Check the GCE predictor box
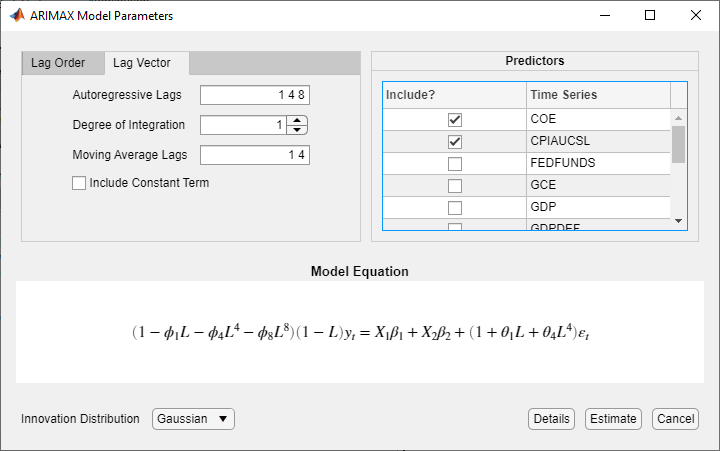 [x=455, y=185]
